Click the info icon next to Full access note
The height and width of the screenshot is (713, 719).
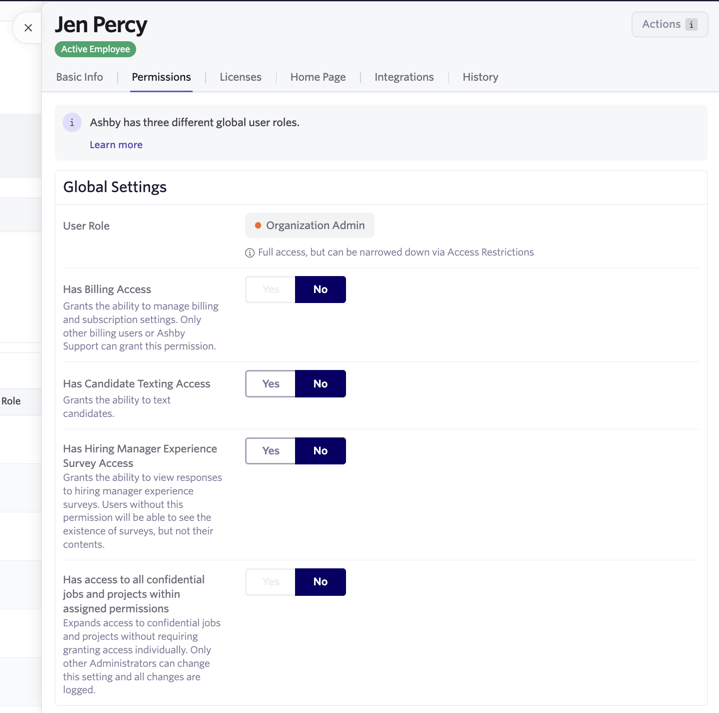[x=250, y=253]
